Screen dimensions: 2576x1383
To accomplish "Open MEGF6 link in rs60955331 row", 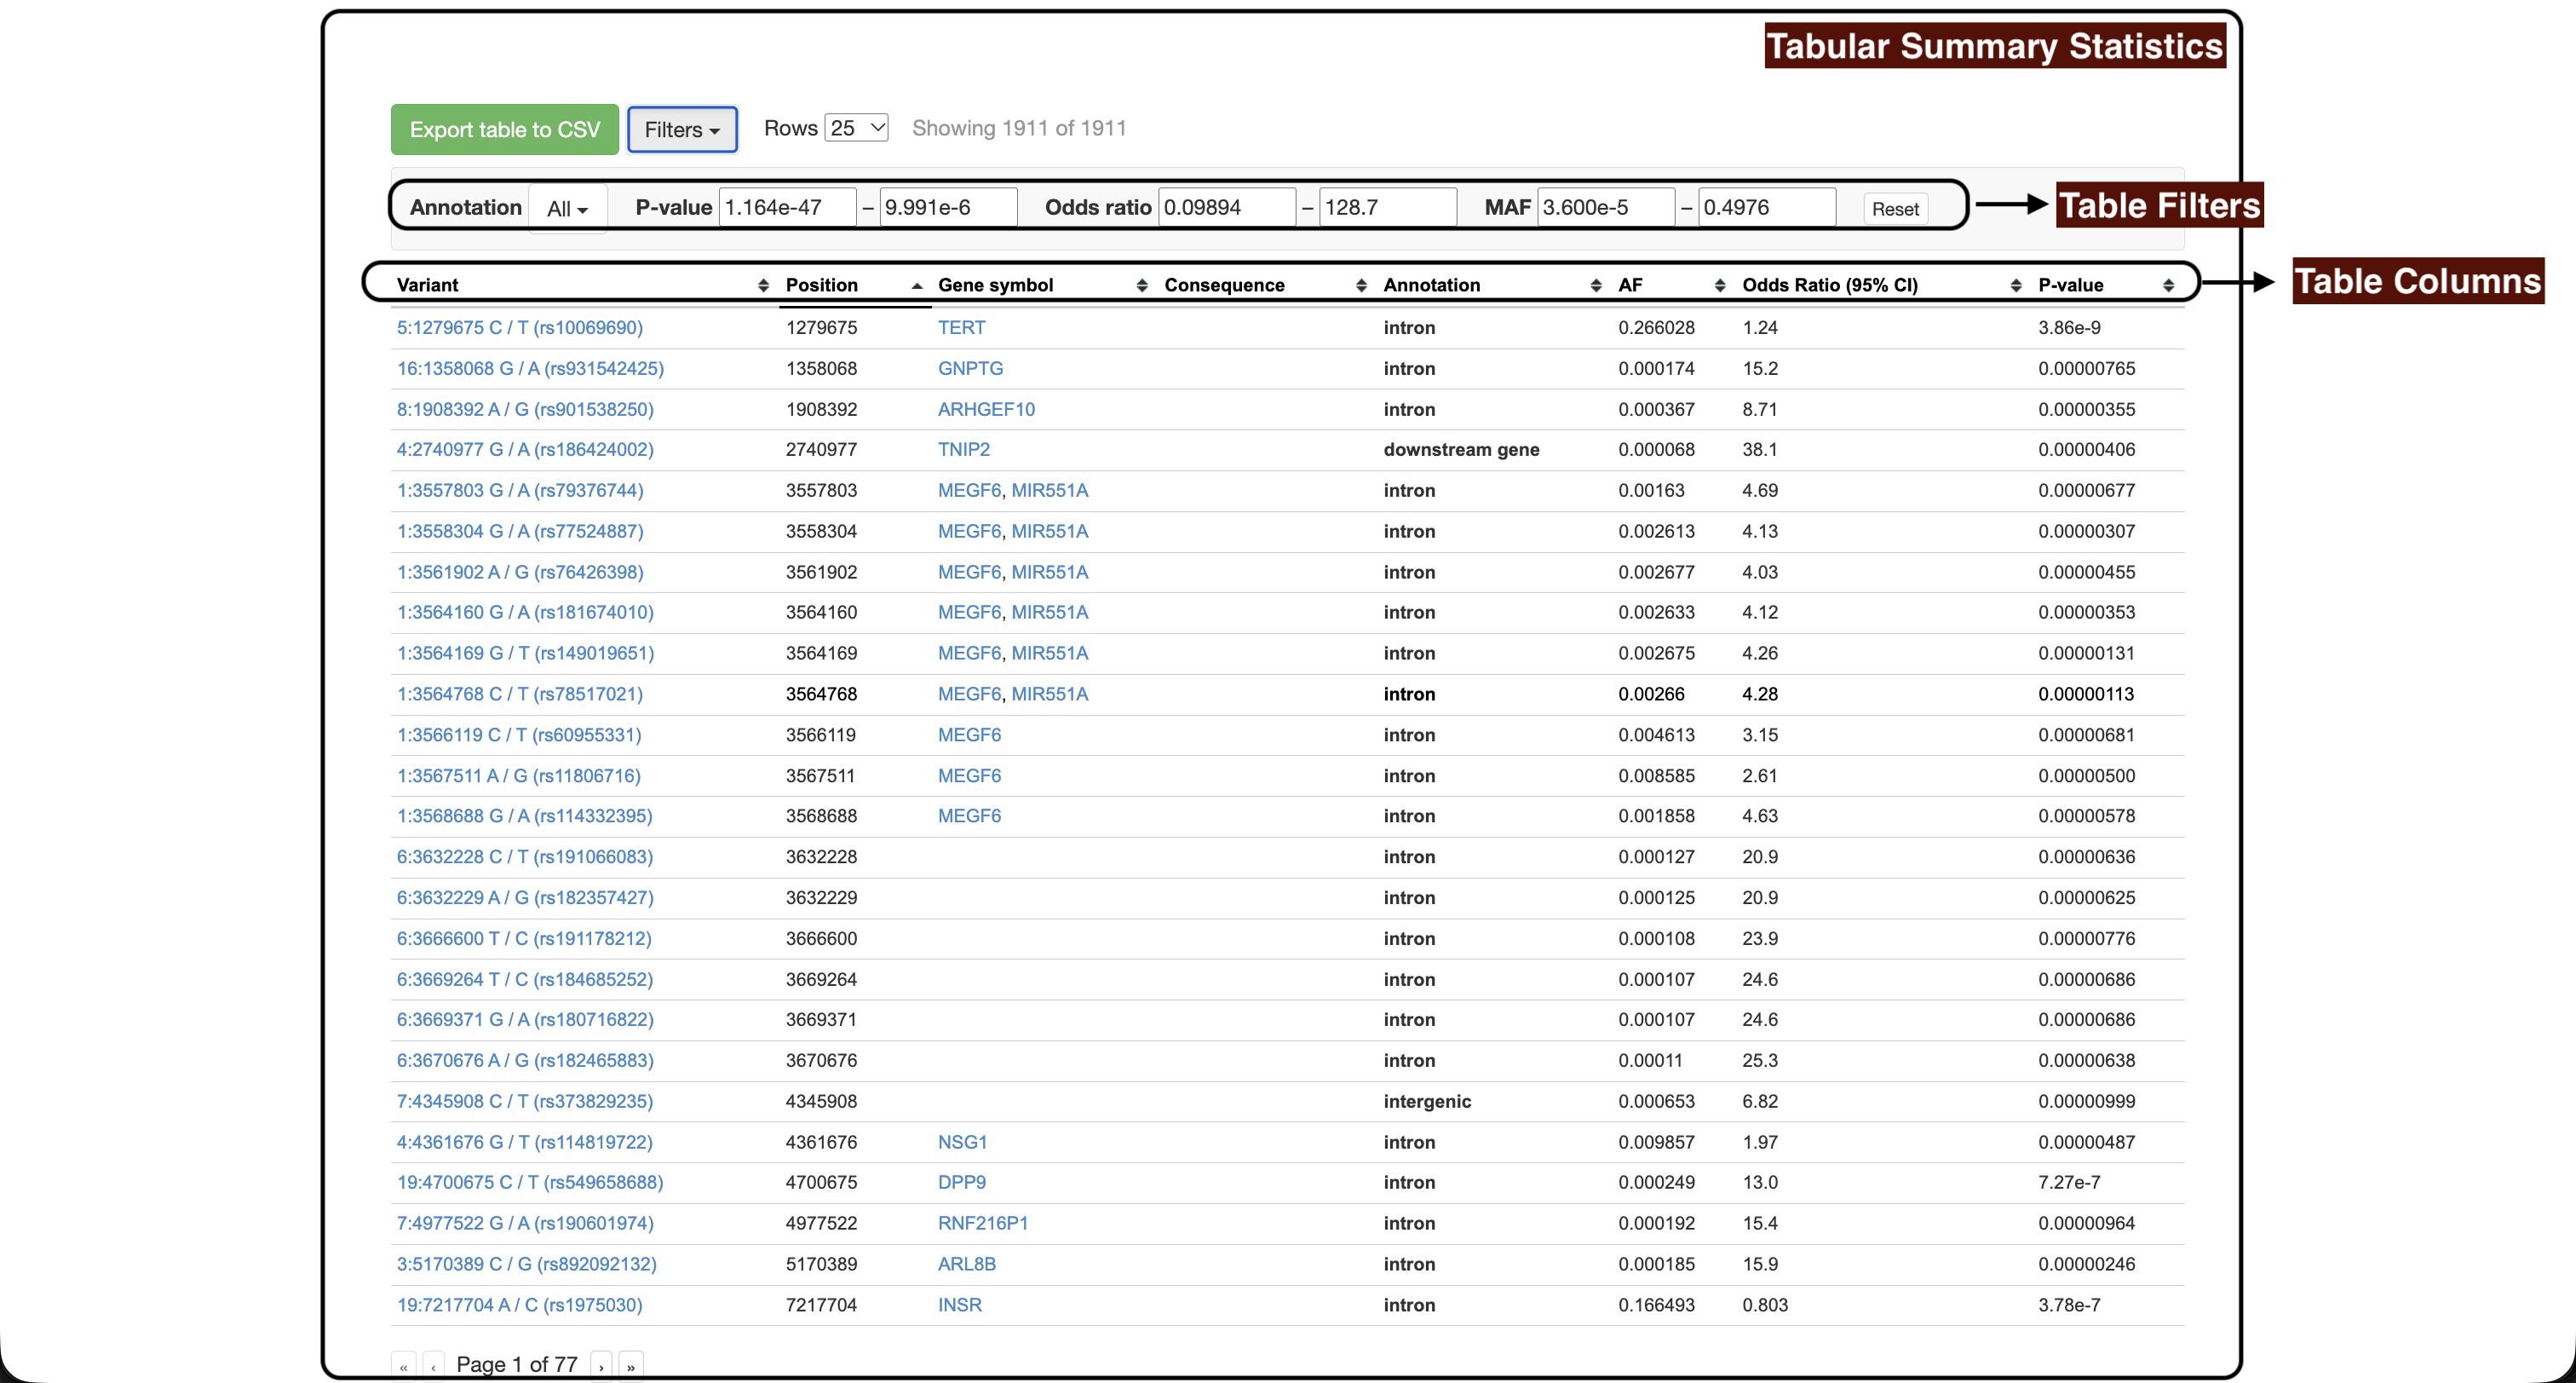I will (x=969, y=735).
